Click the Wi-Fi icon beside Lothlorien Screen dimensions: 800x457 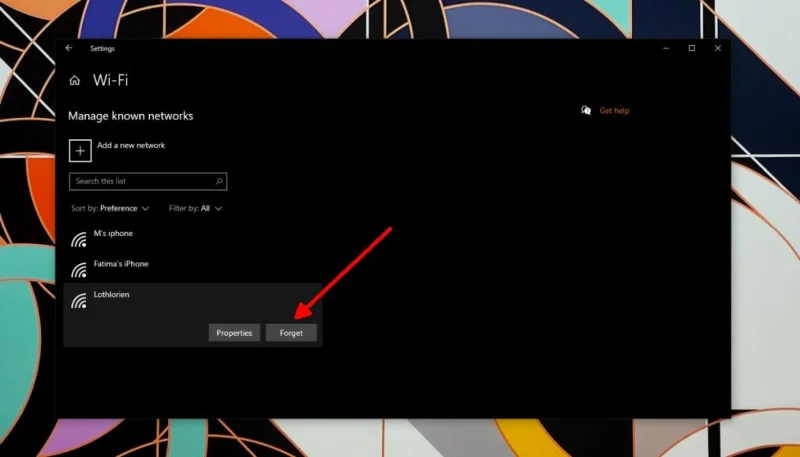point(79,300)
